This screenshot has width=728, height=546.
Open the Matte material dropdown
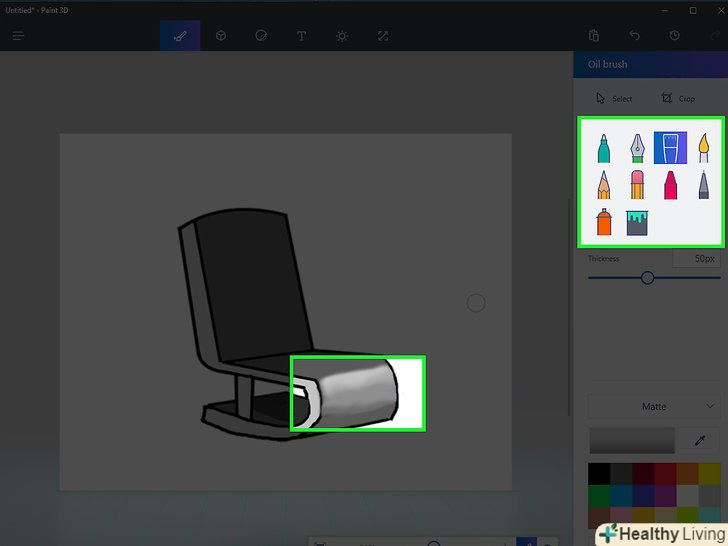655,407
